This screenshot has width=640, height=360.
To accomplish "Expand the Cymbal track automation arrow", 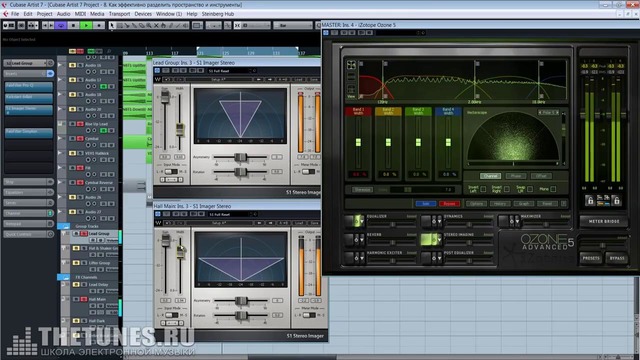I will point(61,139).
